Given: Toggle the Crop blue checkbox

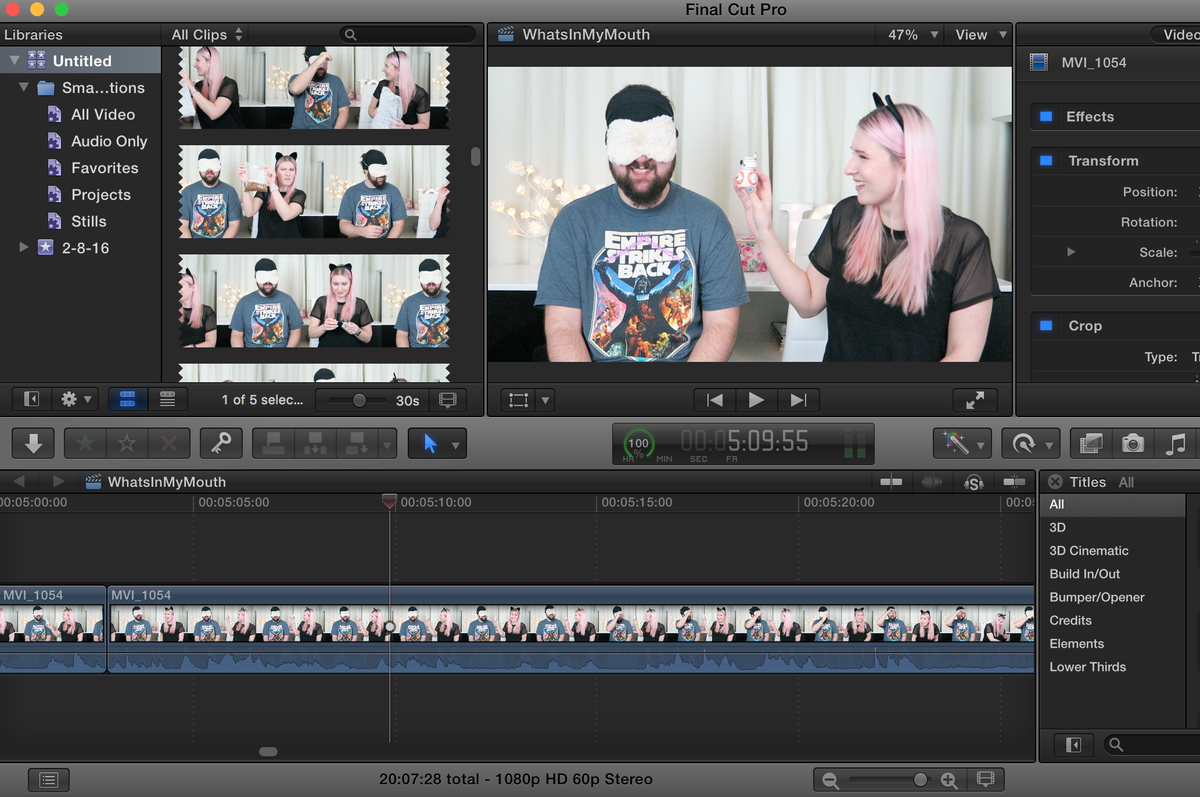Looking at the screenshot, I should [x=1046, y=325].
